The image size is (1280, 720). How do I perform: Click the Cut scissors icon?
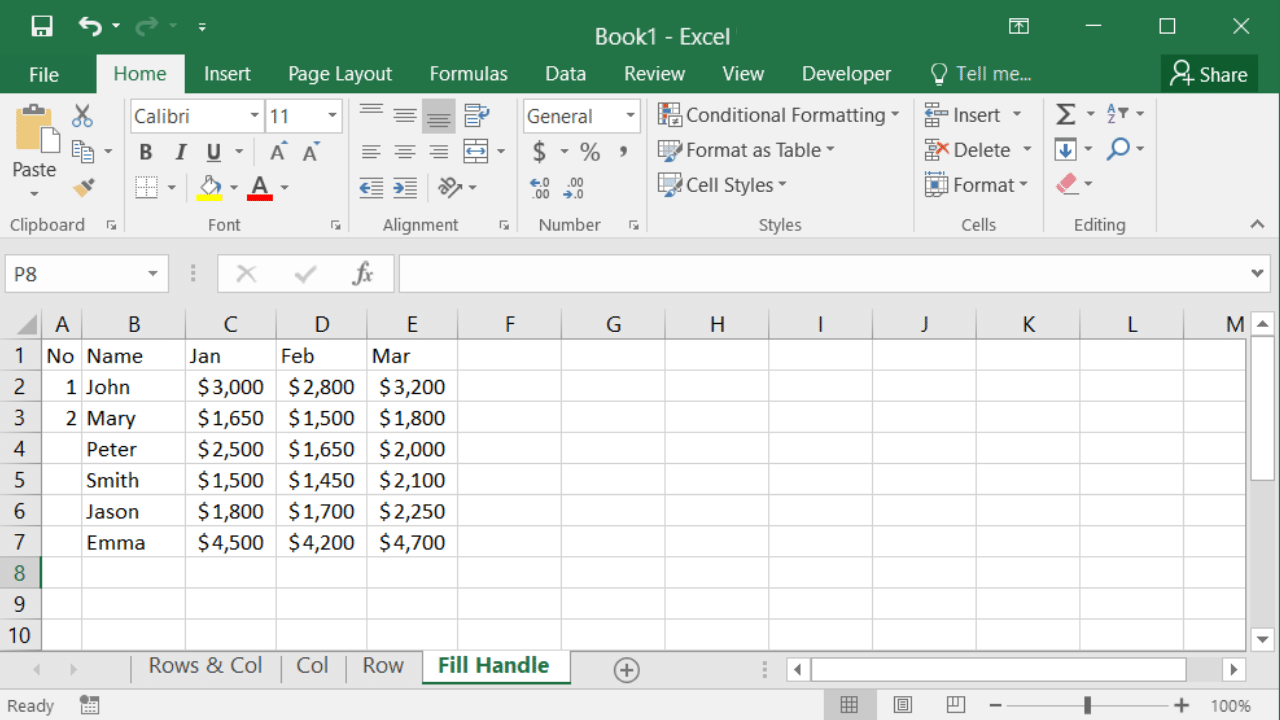tap(82, 116)
